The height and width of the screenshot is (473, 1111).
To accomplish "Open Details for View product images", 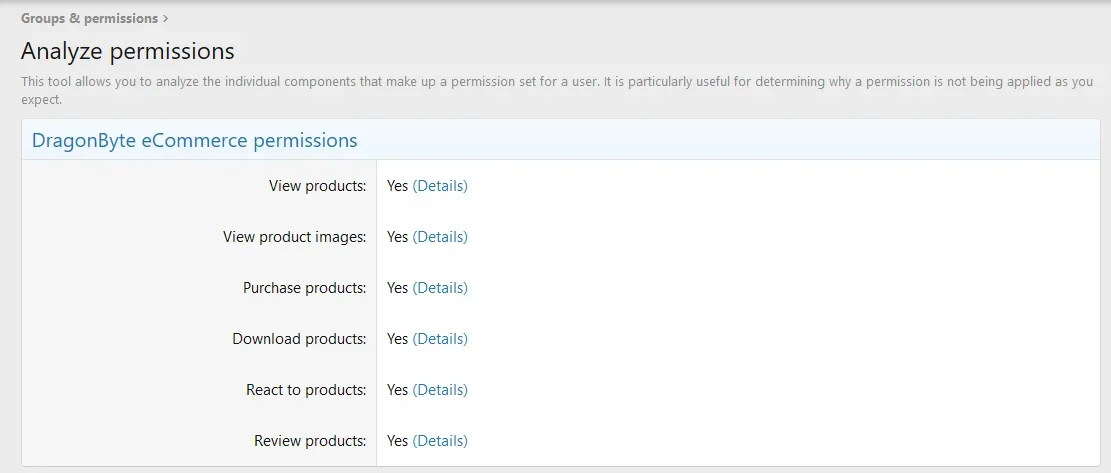I will click(440, 236).
